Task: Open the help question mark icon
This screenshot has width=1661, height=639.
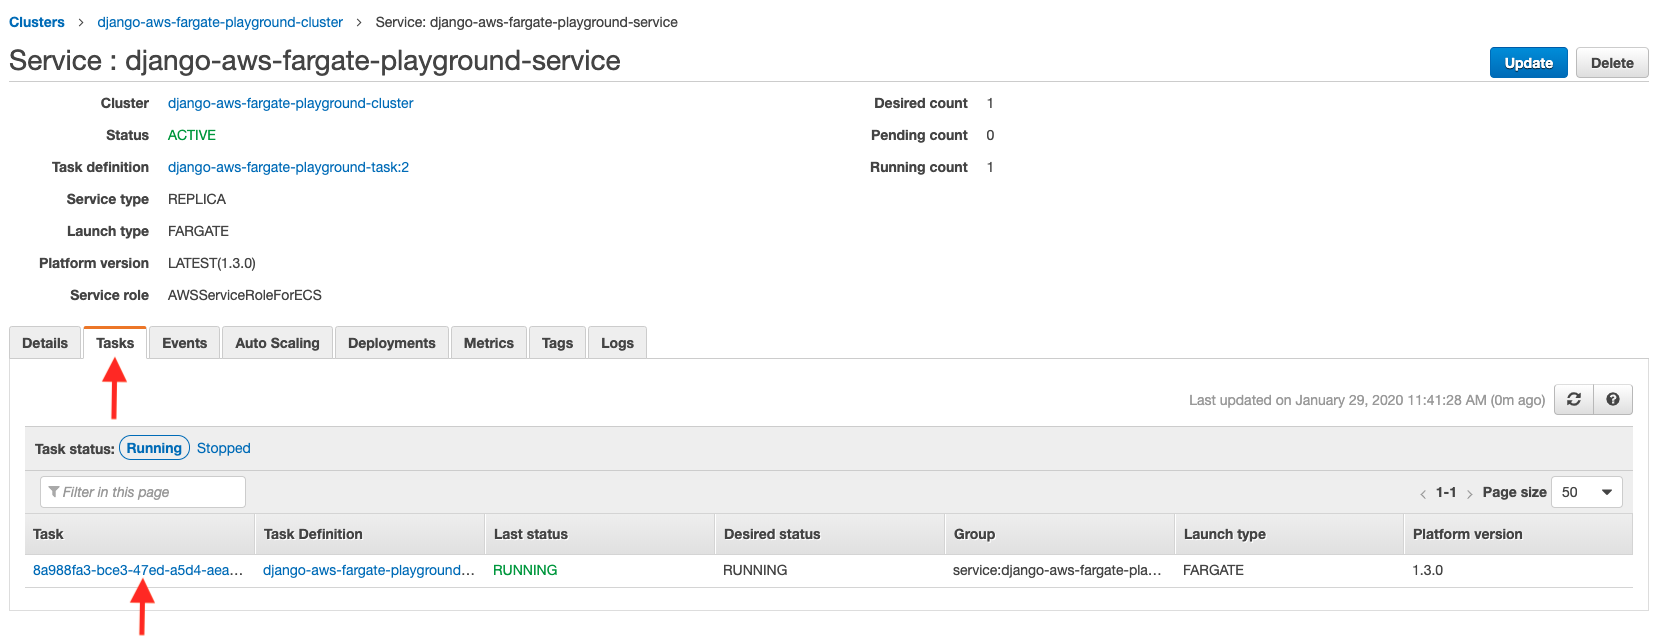Action: click(1613, 399)
